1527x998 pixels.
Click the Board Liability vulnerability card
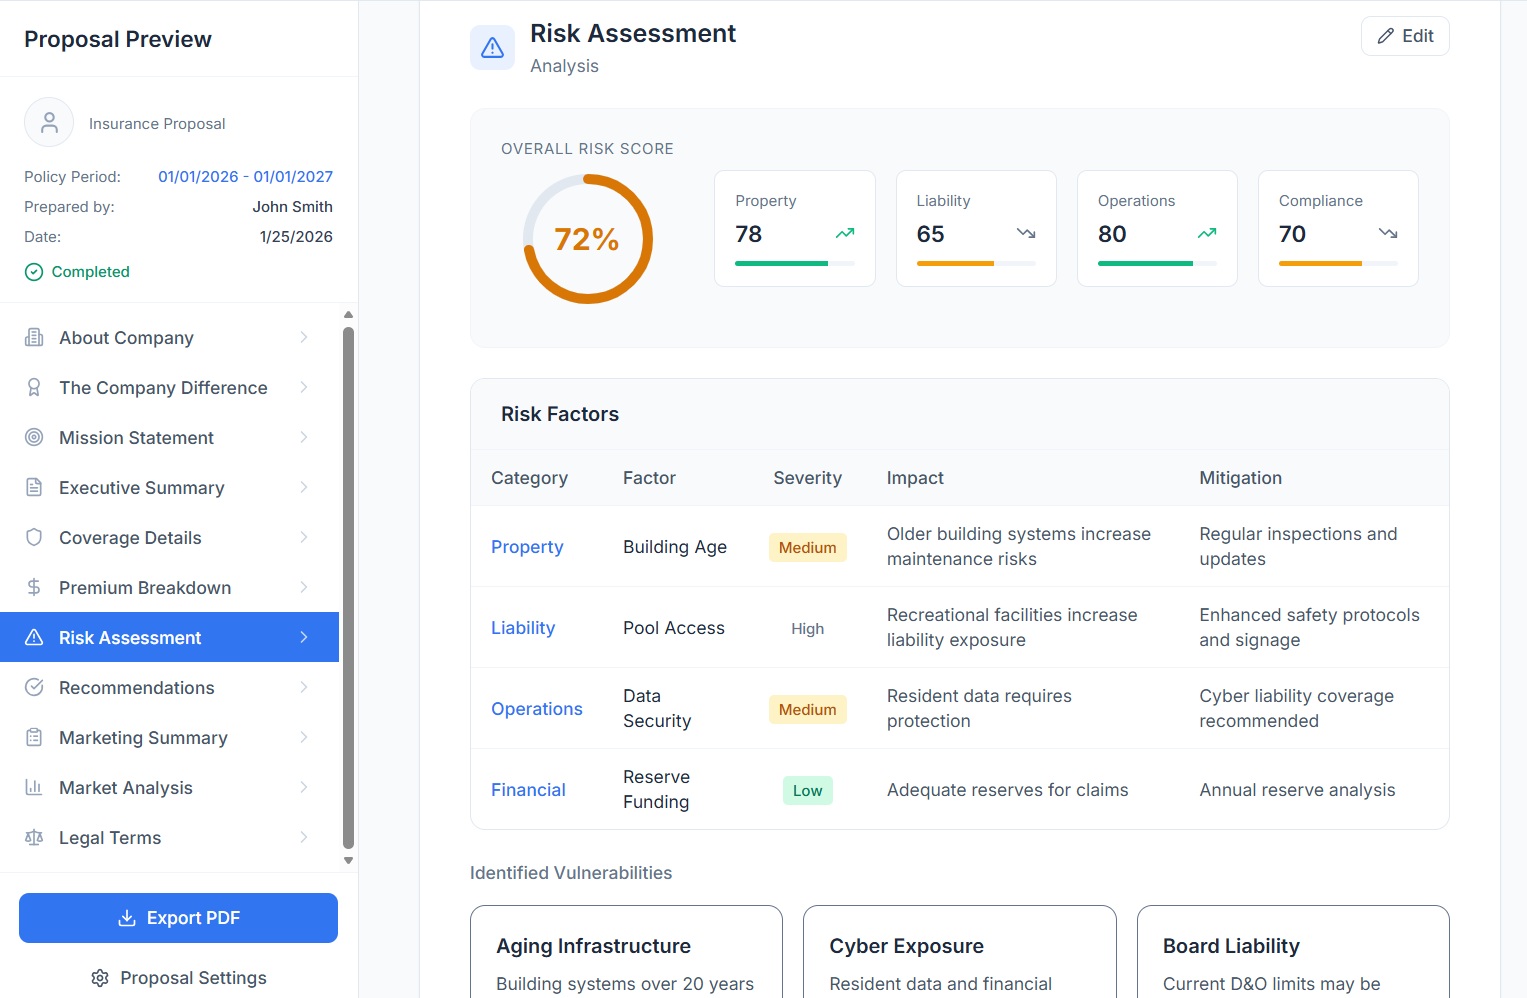point(1293,952)
